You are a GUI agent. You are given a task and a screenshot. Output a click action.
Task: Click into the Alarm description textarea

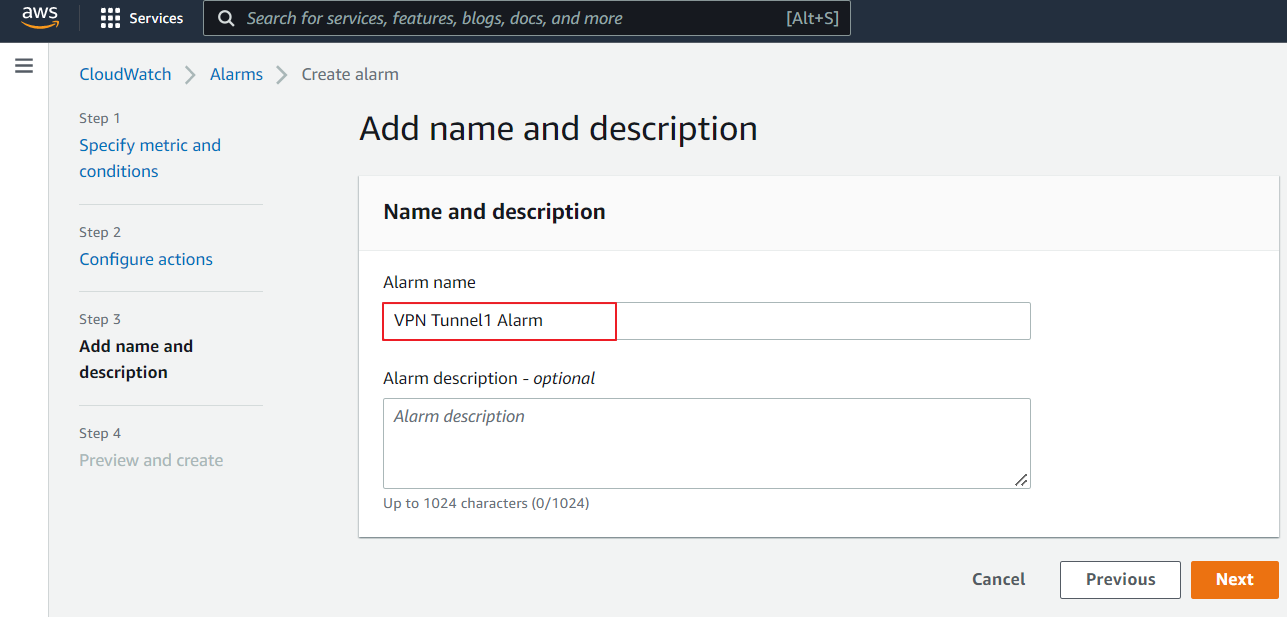pyautogui.click(x=706, y=443)
